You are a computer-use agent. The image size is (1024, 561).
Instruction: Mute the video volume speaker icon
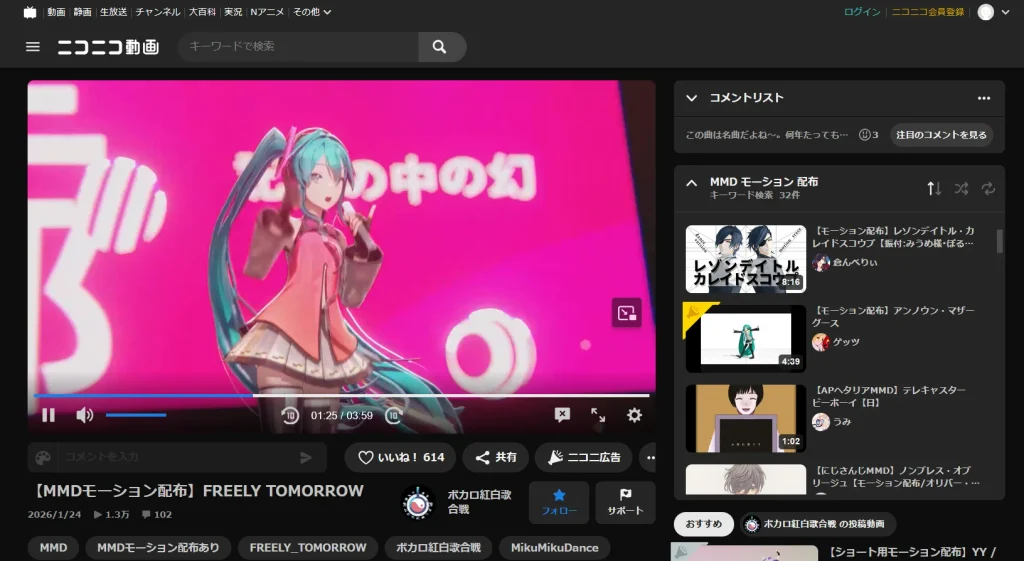click(85, 415)
